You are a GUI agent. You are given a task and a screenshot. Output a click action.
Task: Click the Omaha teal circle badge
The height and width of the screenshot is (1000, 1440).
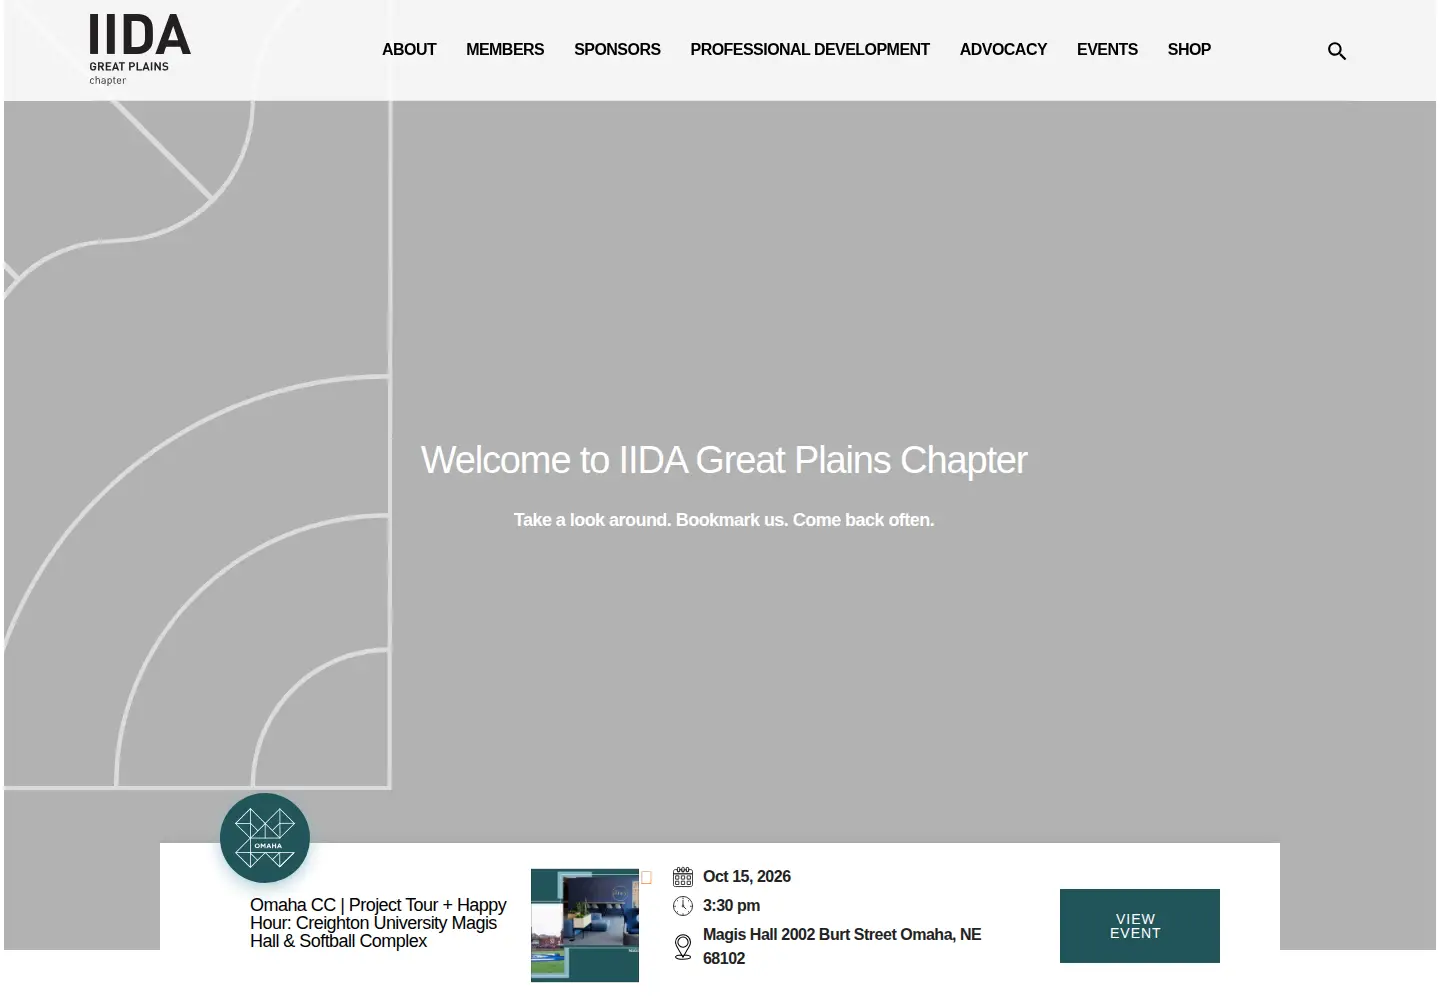pyautogui.click(x=265, y=838)
